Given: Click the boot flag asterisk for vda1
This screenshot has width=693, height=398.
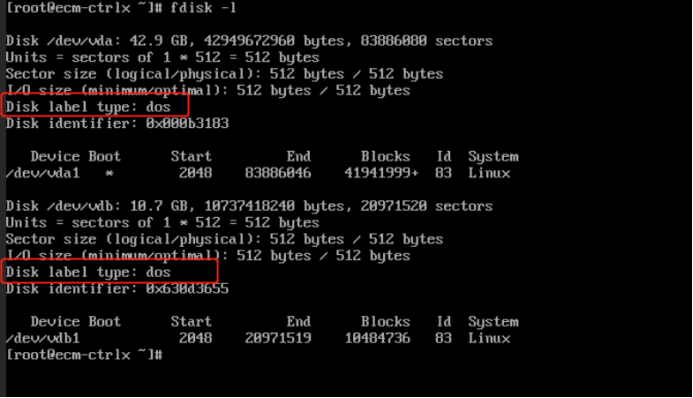Looking at the screenshot, I should click(x=109, y=173).
